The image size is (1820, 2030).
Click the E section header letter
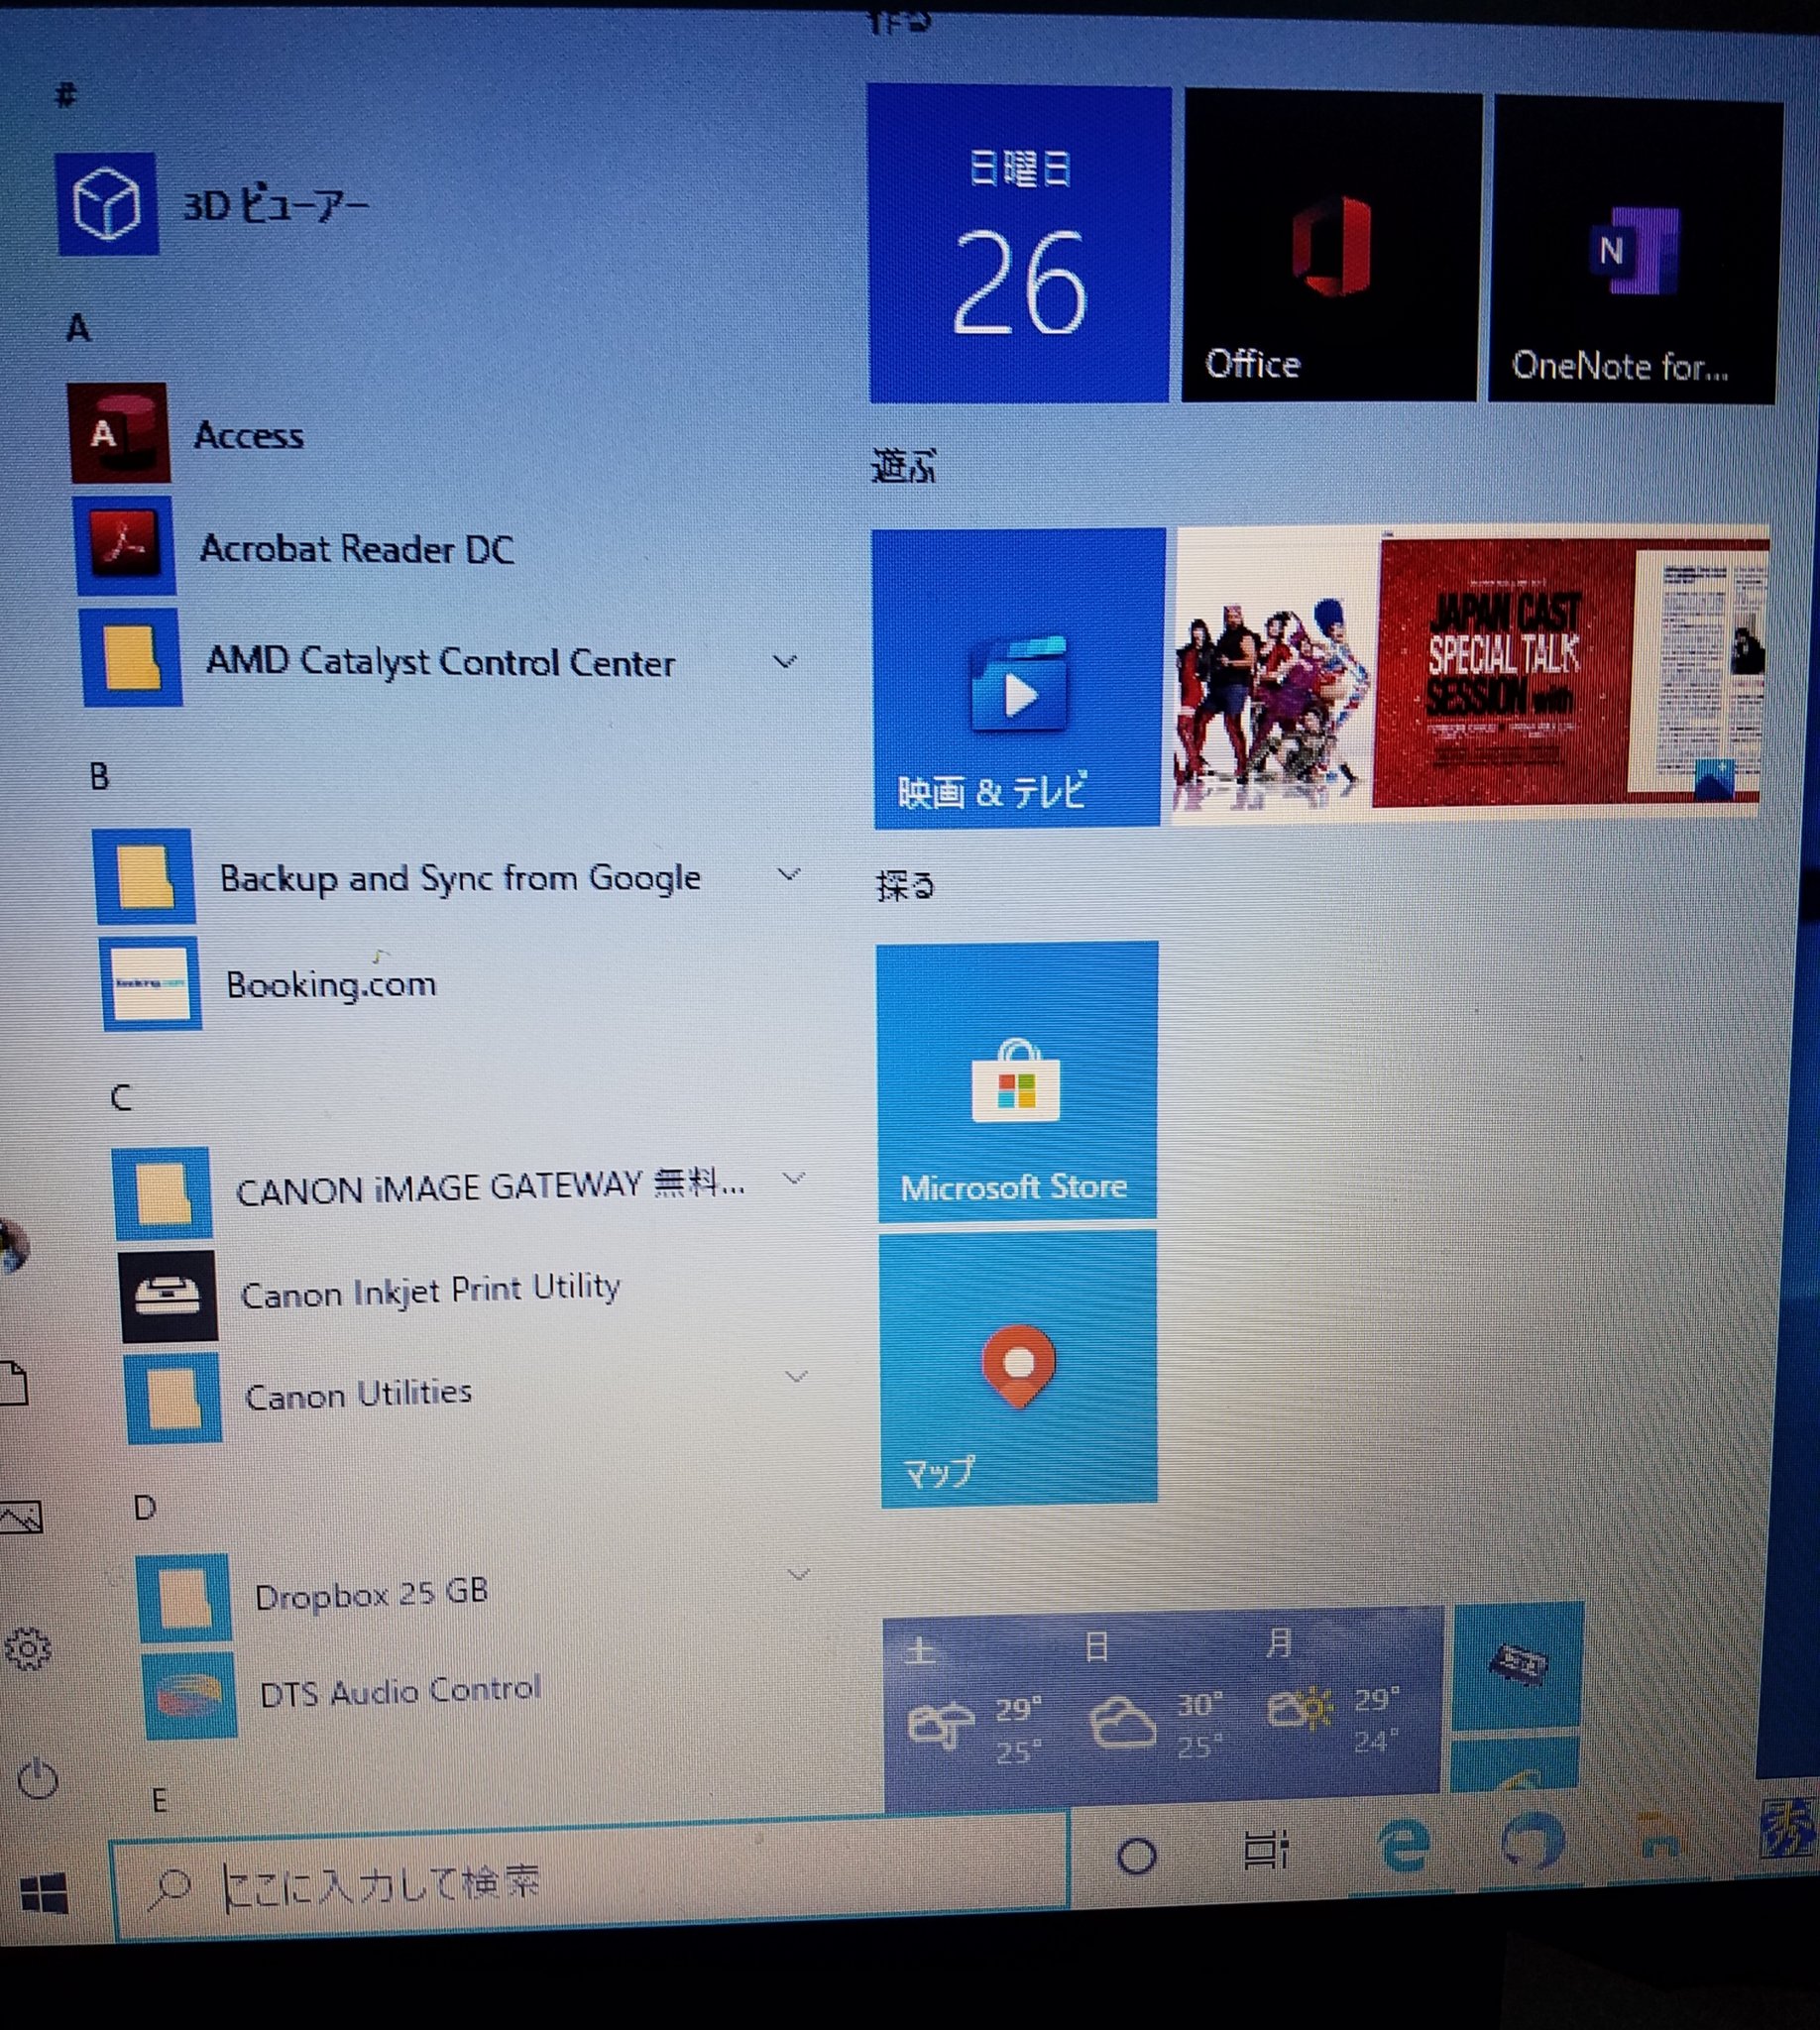coord(159,1800)
